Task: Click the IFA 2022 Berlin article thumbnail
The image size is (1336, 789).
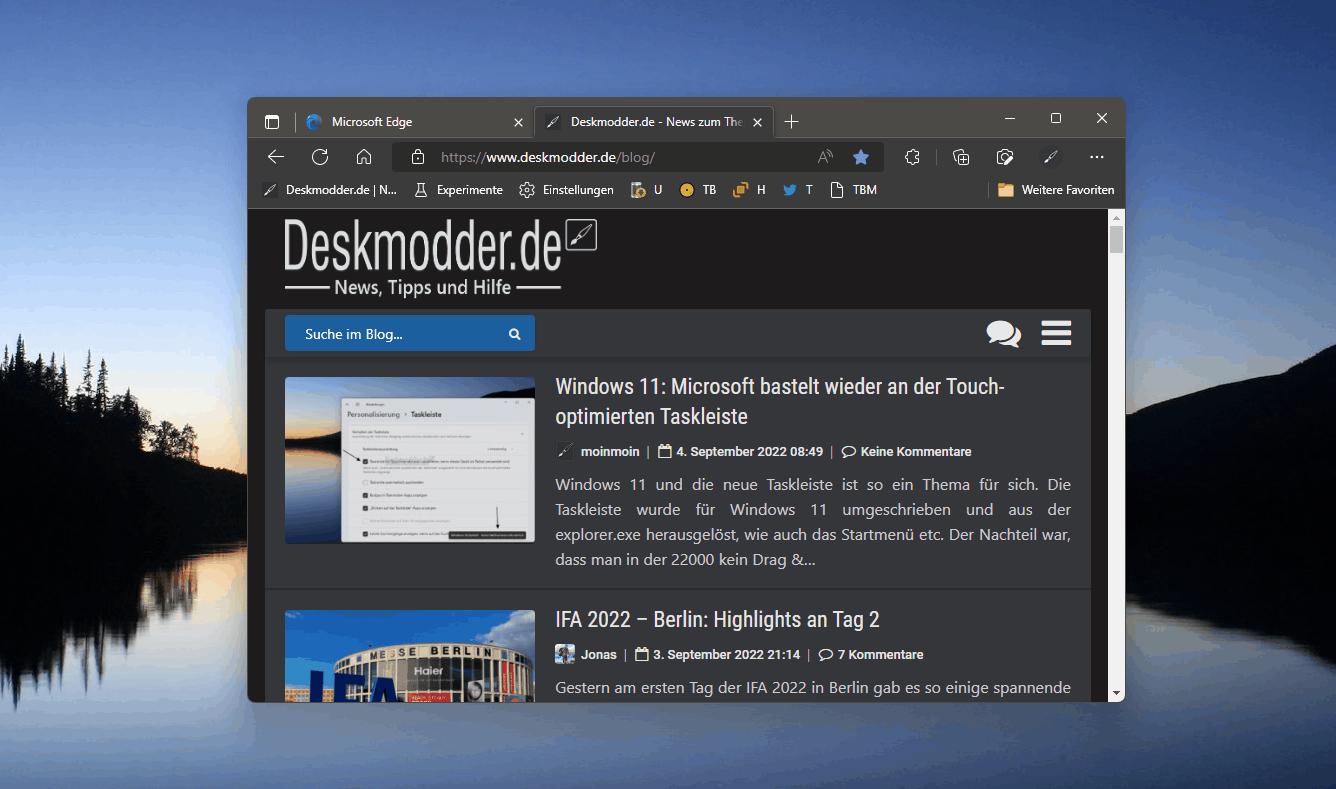Action: point(409,655)
